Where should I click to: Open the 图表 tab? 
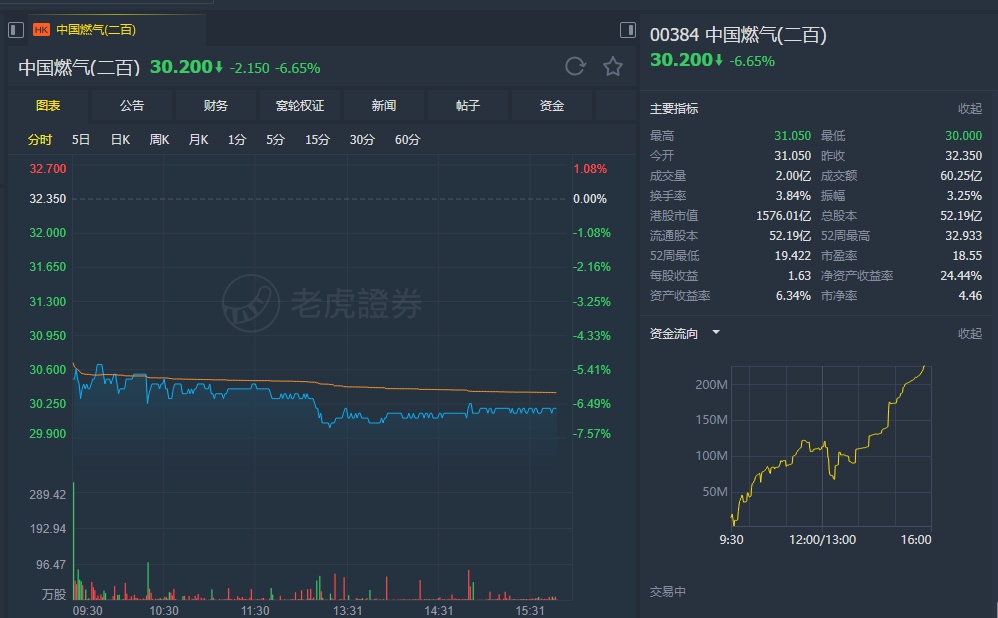(48, 106)
